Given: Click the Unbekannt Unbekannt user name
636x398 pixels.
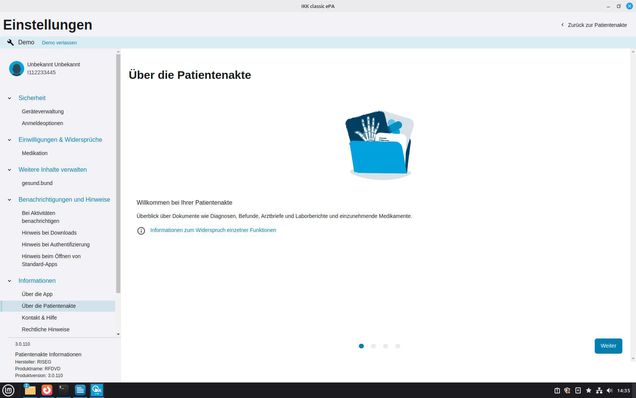Looking at the screenshot, I should 54,64.
